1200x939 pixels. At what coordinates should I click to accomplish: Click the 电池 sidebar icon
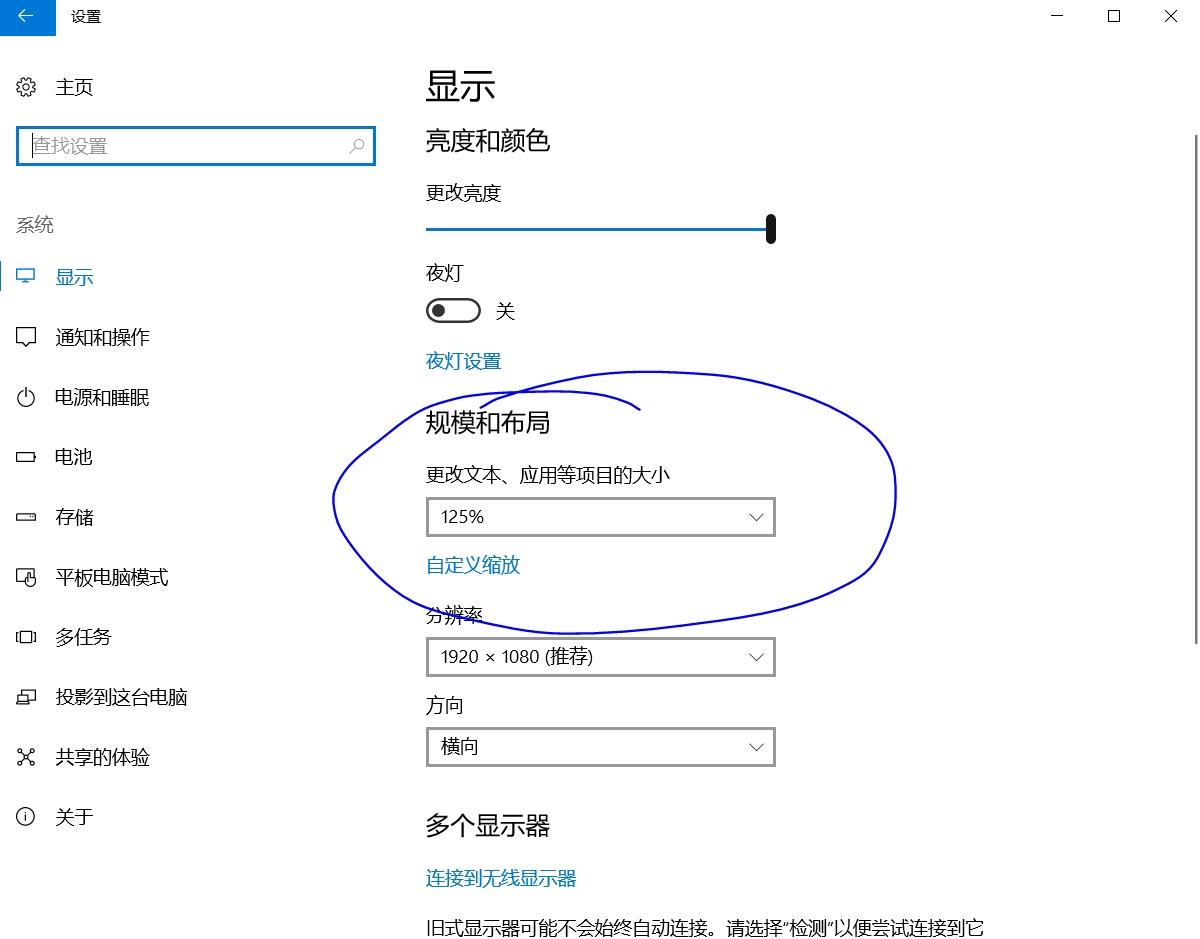(x=25, y=457)
